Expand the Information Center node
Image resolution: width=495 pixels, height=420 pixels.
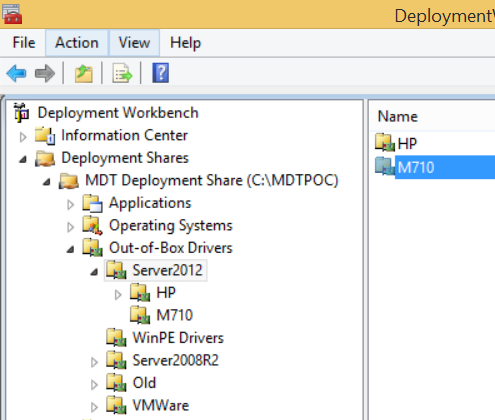click(x=23, y=137)
